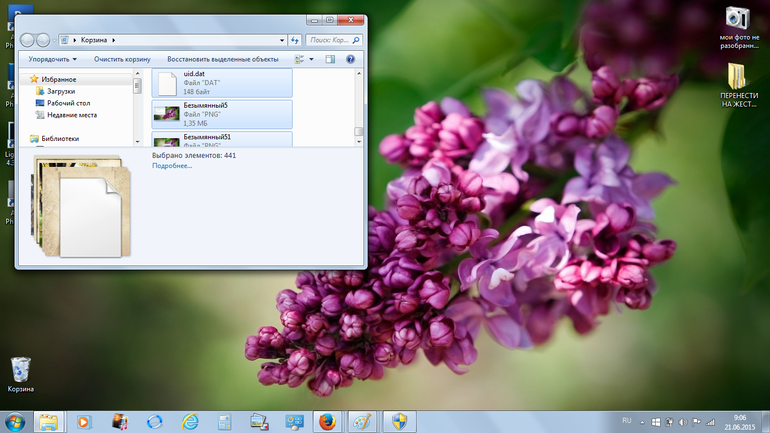Screen dimensions: 770x433
Task: Open the Calculator taskbar icon
Action: (x=224, y=421)
